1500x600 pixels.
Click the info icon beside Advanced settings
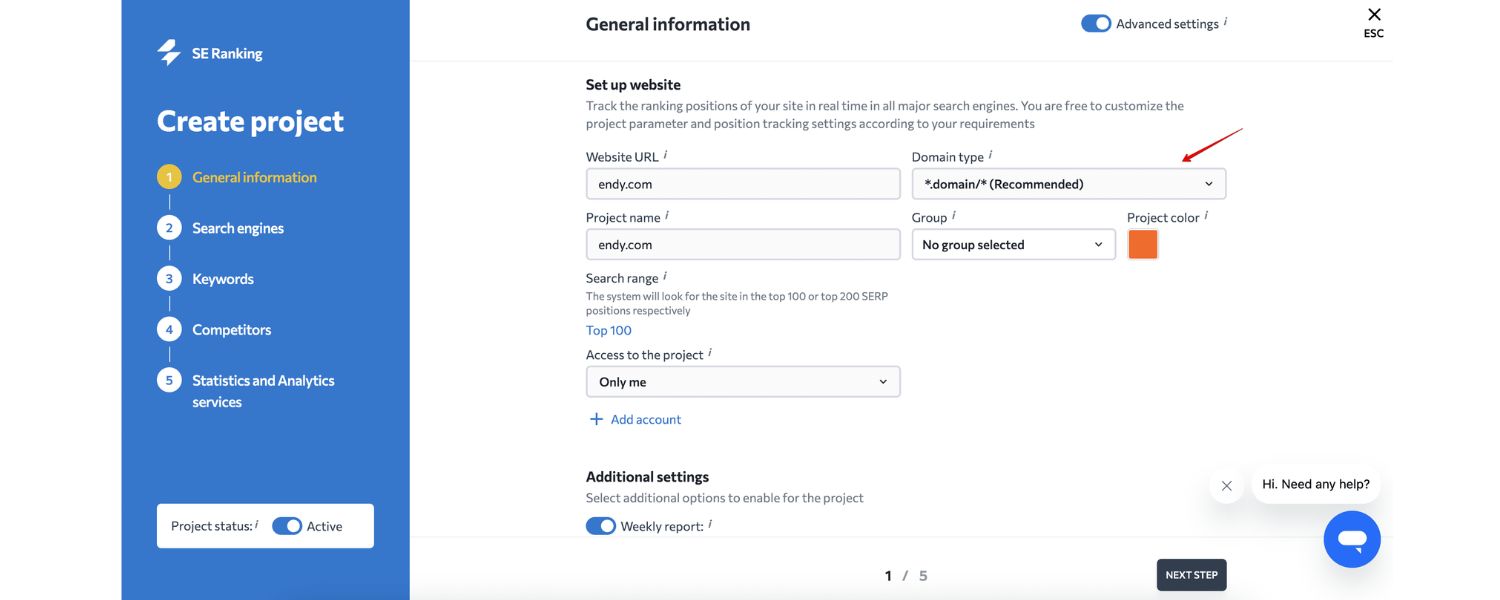click(1225, 22)
